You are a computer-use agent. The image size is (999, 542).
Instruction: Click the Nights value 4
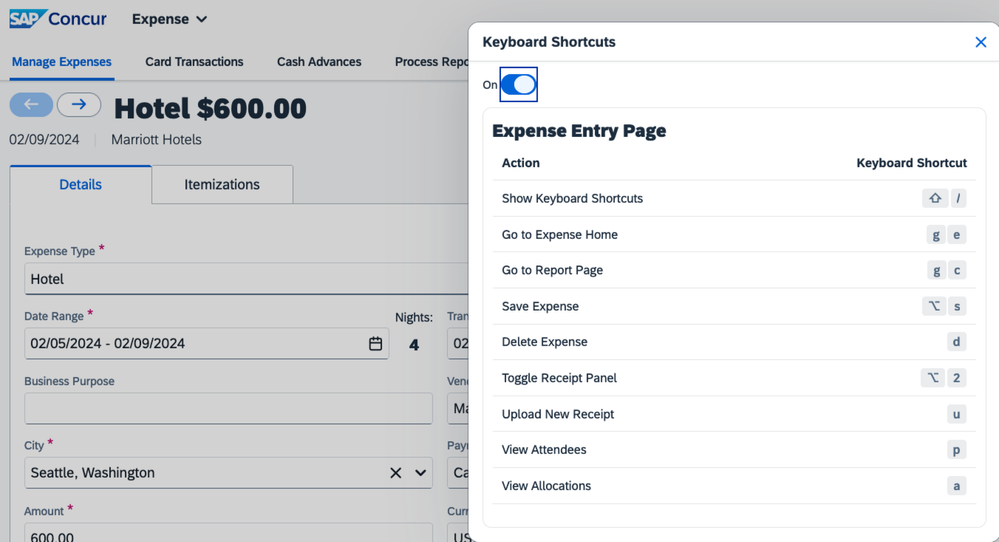tap(414, 345)
